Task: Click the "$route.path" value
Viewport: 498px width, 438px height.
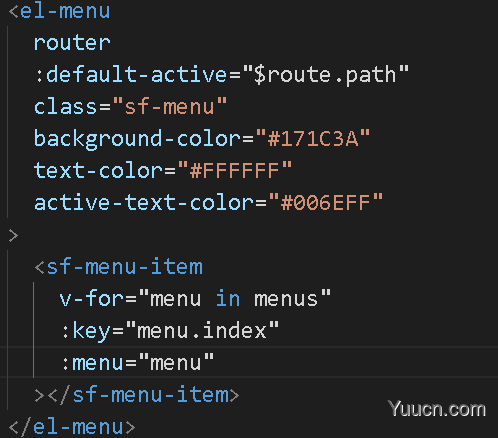Action: [x=325, y=75]
